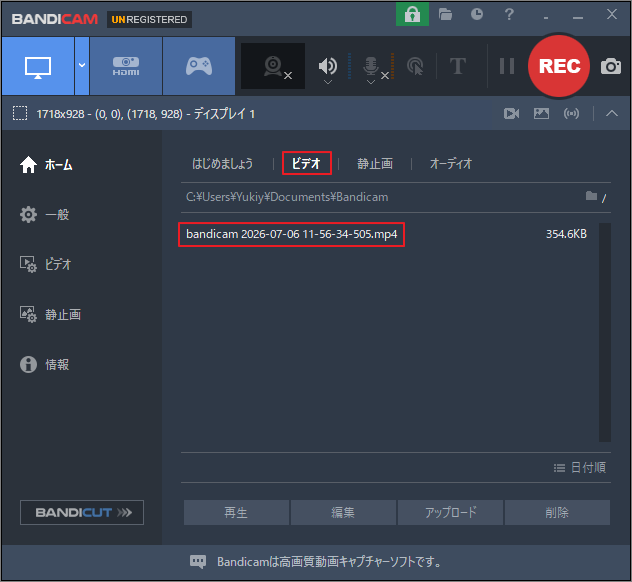Click the 1718x928 display area text

(145, 114)
